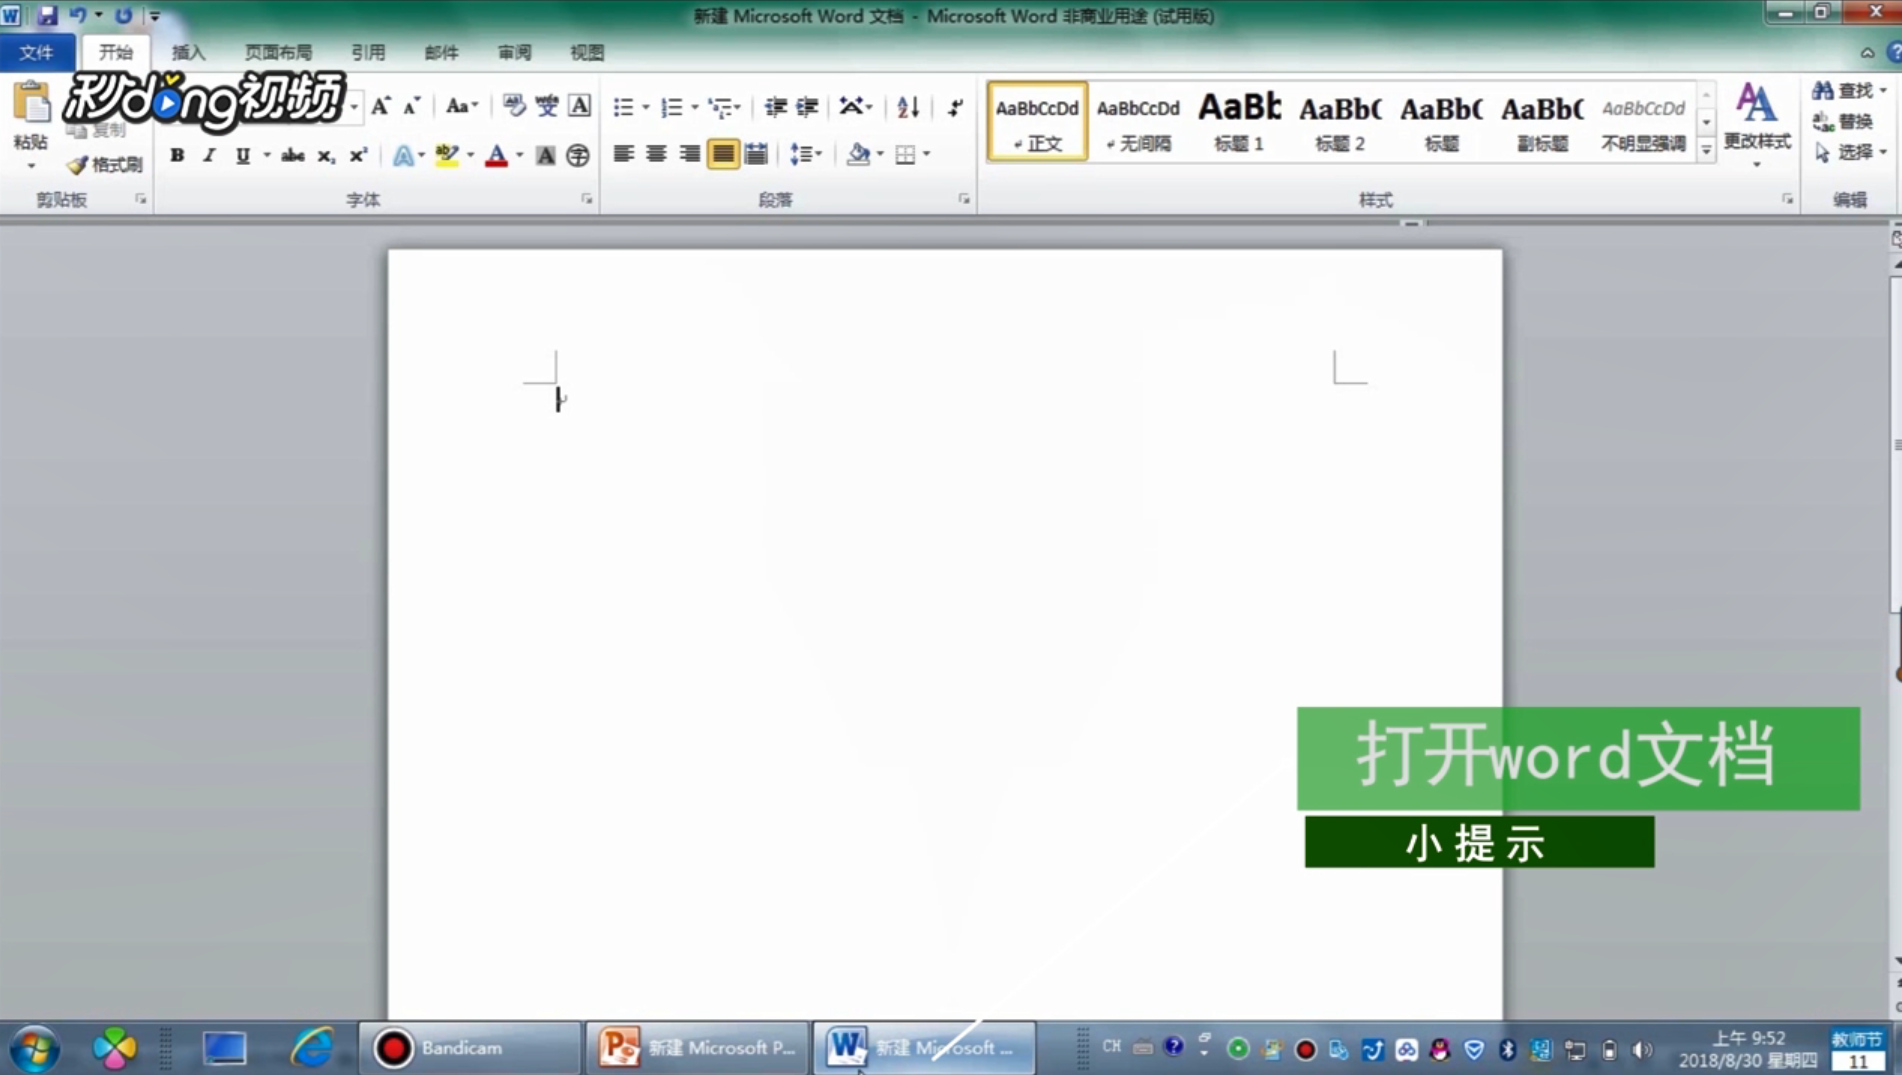Open the Bullets list dropdown arrow
This screenshot has width=1902, height=1075.
coord(646,107)
